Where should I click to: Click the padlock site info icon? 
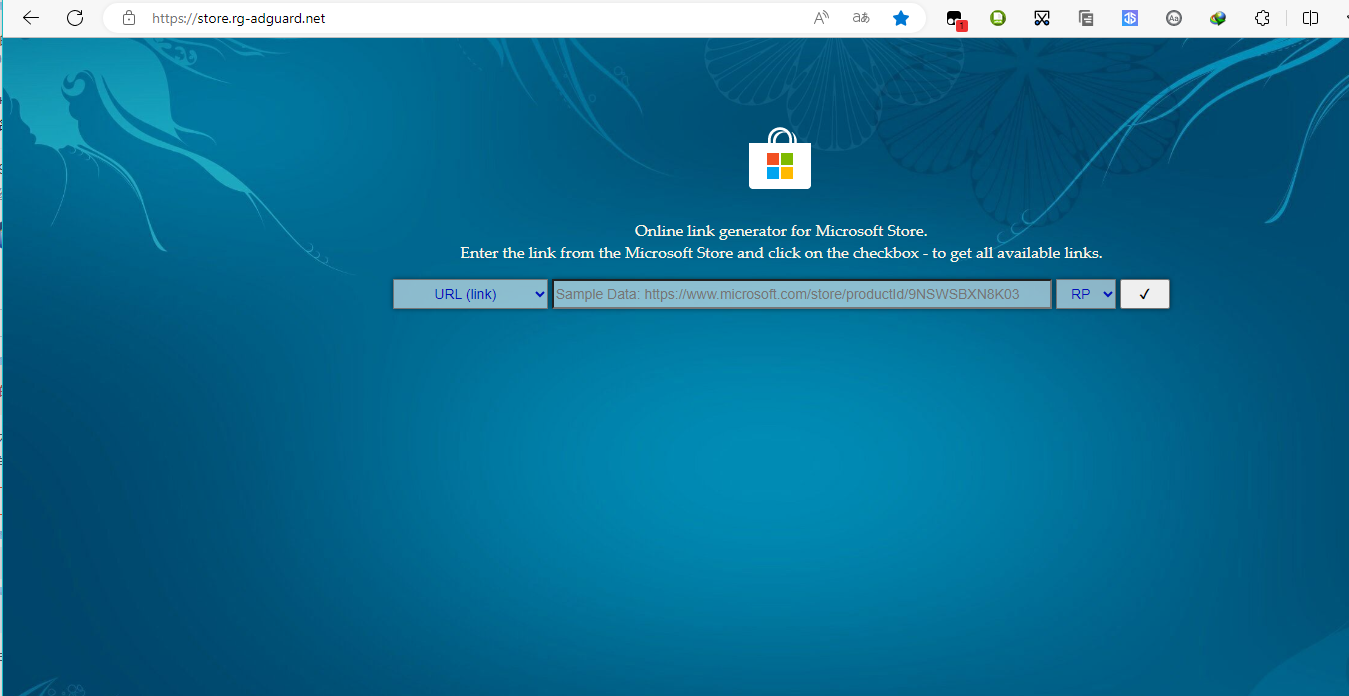128,18
